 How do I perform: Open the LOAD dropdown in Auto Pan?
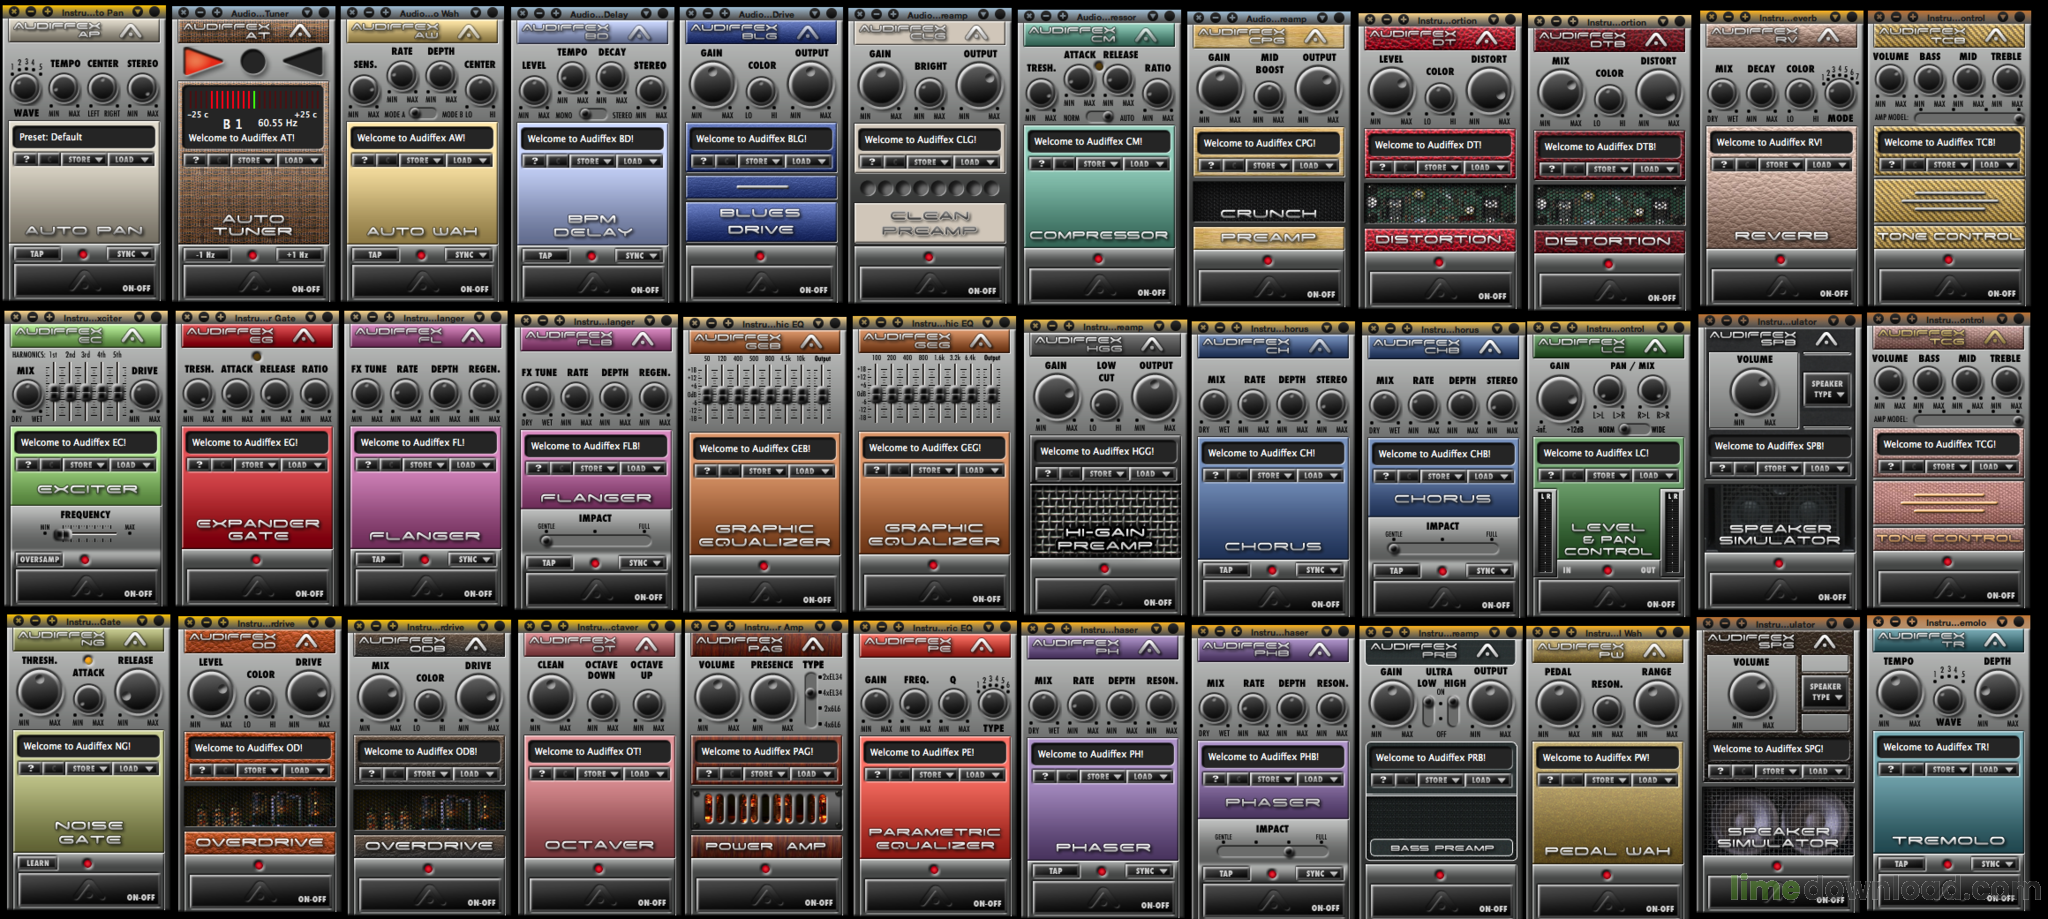(x=131, y=159)
